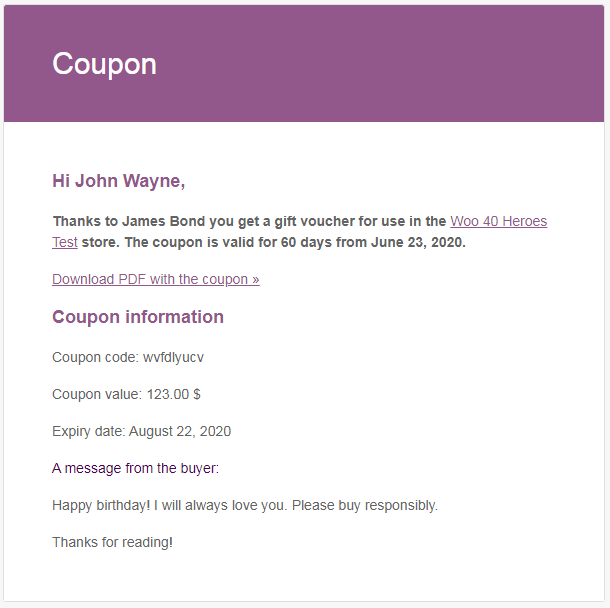The height and width of the screenshot is (608, 610).
Task: Click the coupon code wvfdlyucv
Action: point(173,357)
